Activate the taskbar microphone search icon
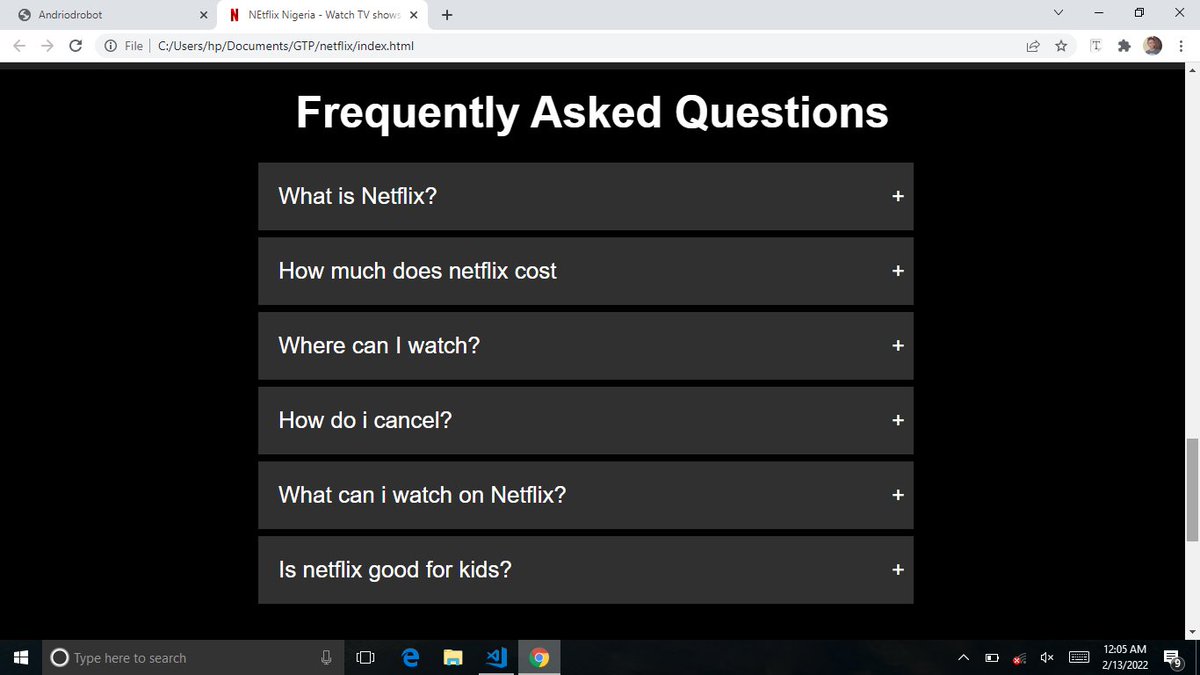The height and width of the screenshot is (675, 1200). click(x=326, y=657)
